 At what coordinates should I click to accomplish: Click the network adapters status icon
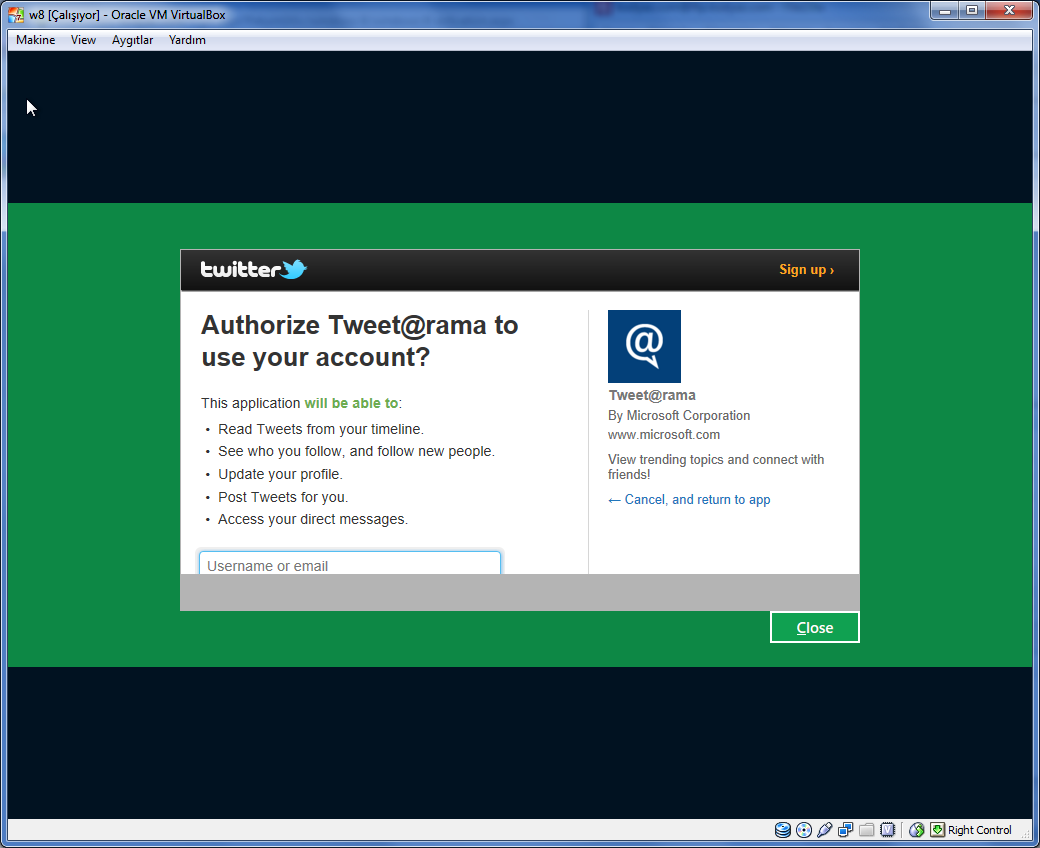[845, 829]
